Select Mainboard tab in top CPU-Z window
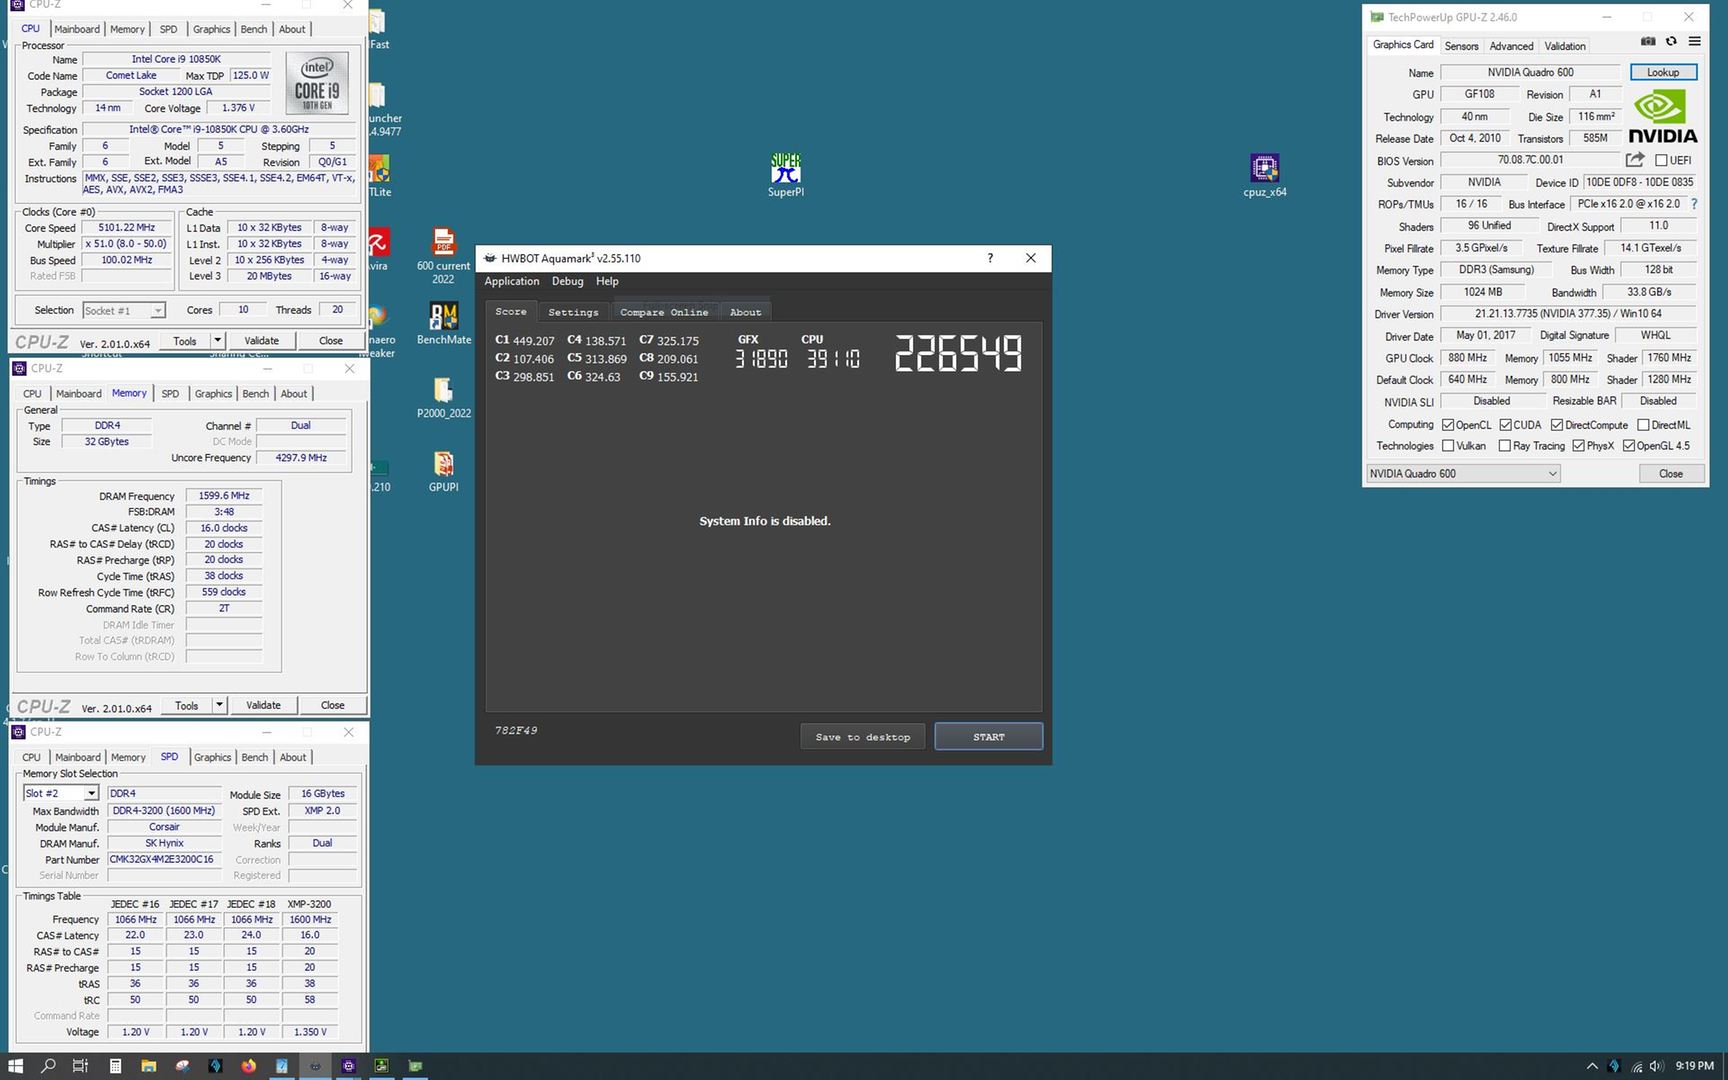The width and height of the screenshot is (1728, 1080). click(77, 29)
